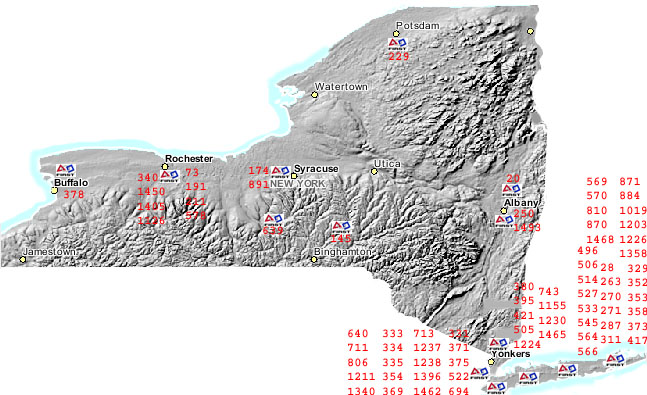
Task: Open team number 378 near Buffalo
Action: point(74,194)
